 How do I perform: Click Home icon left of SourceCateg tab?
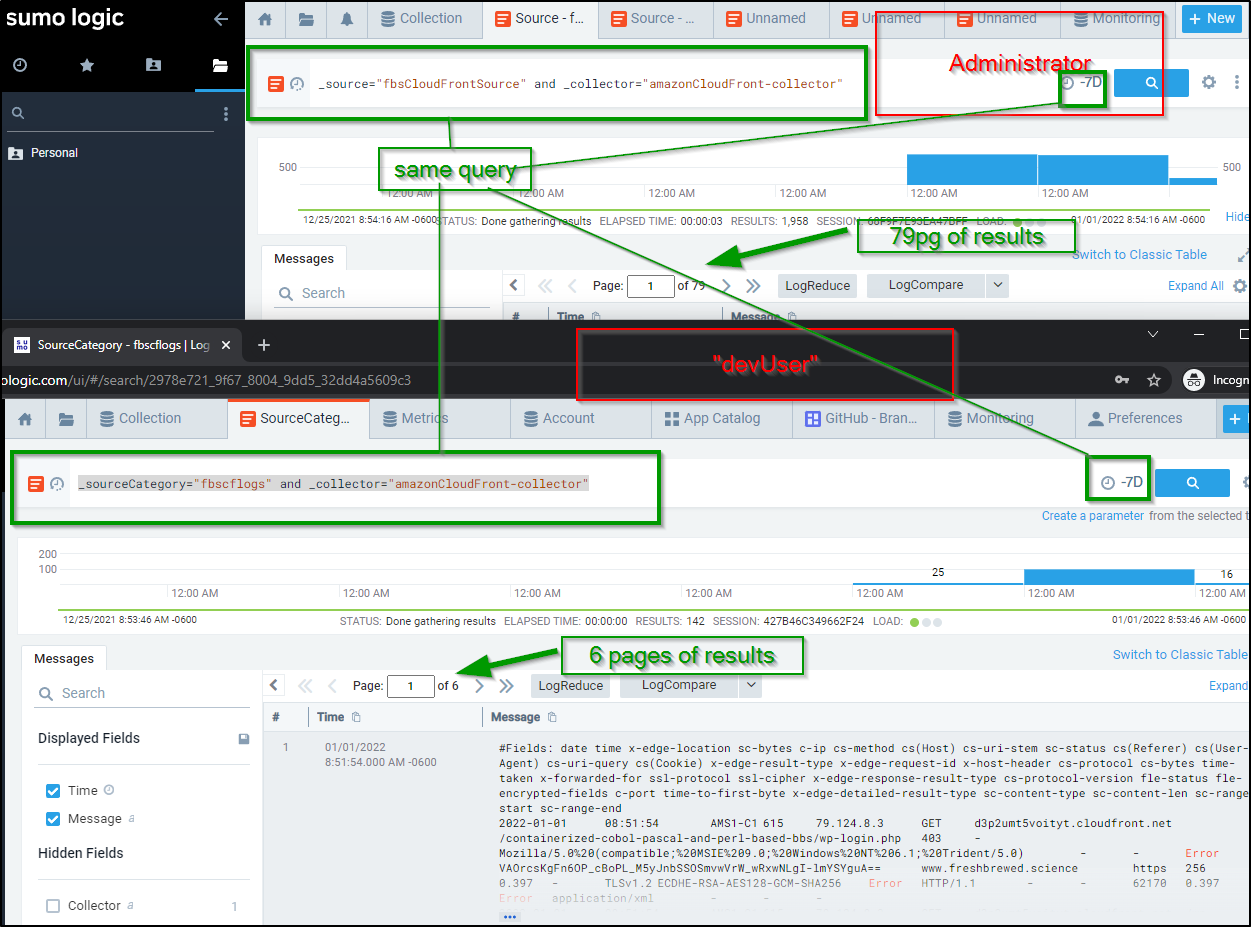click(26, 419)
